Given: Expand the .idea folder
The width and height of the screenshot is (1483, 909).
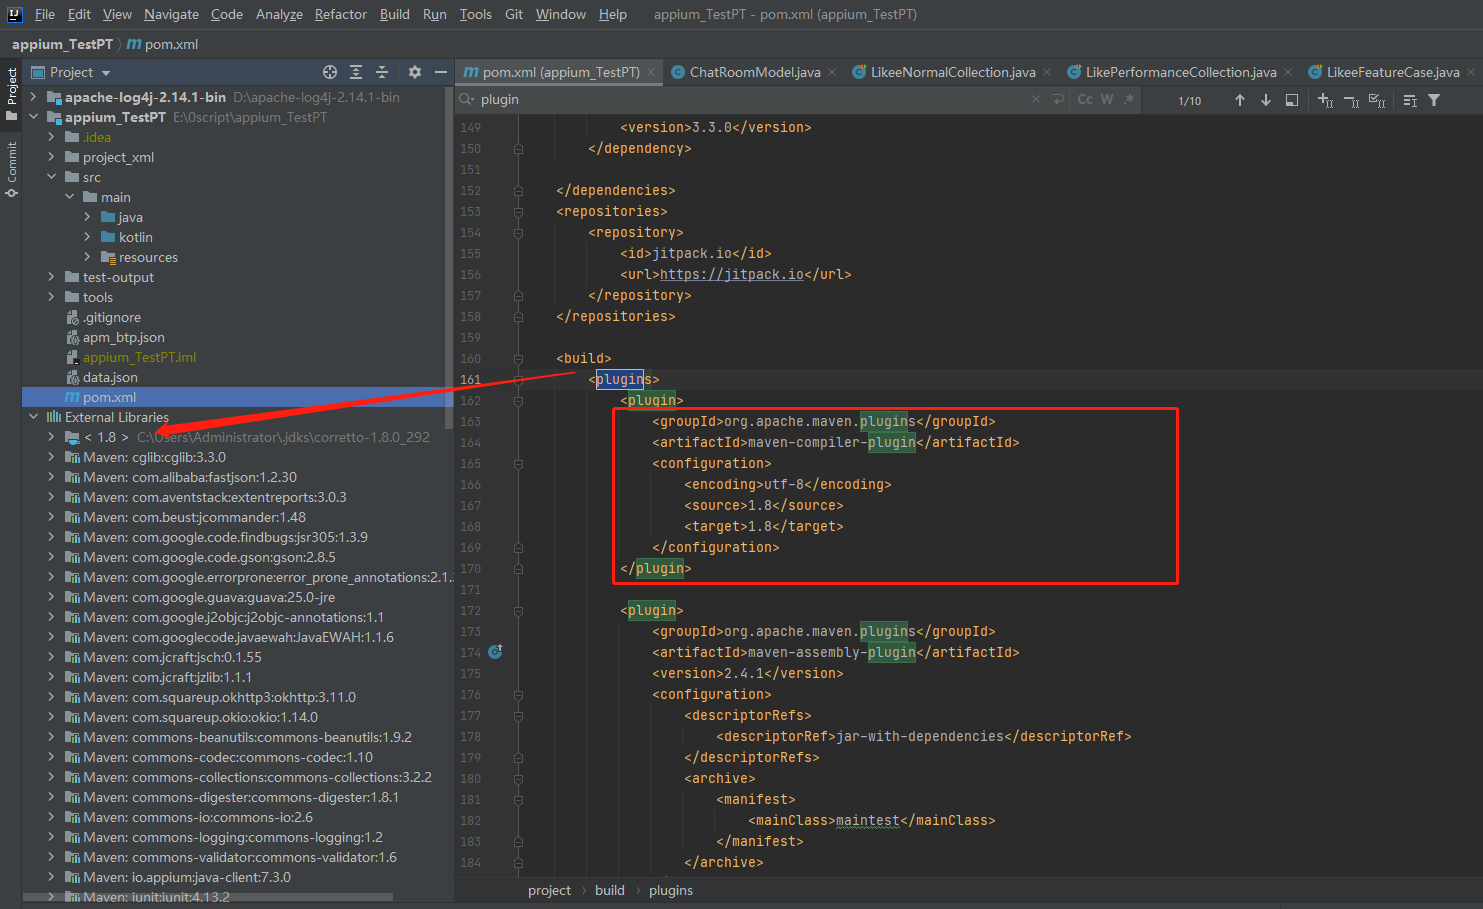Looking at the screenshot, I should pyautogui.click(x=51, y=137).
